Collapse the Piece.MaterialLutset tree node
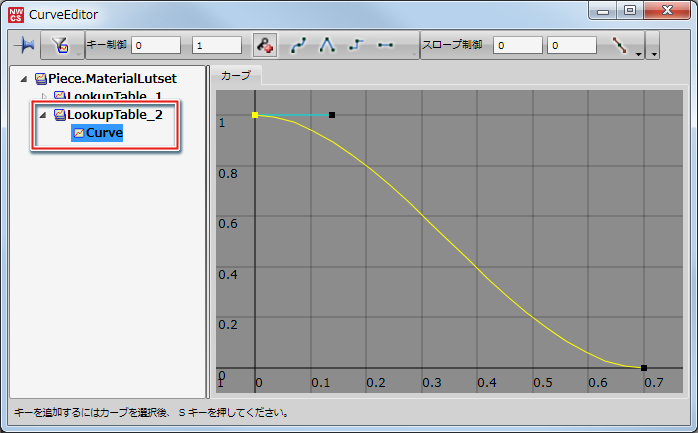698x433 pixels. (x=24, y=78)
